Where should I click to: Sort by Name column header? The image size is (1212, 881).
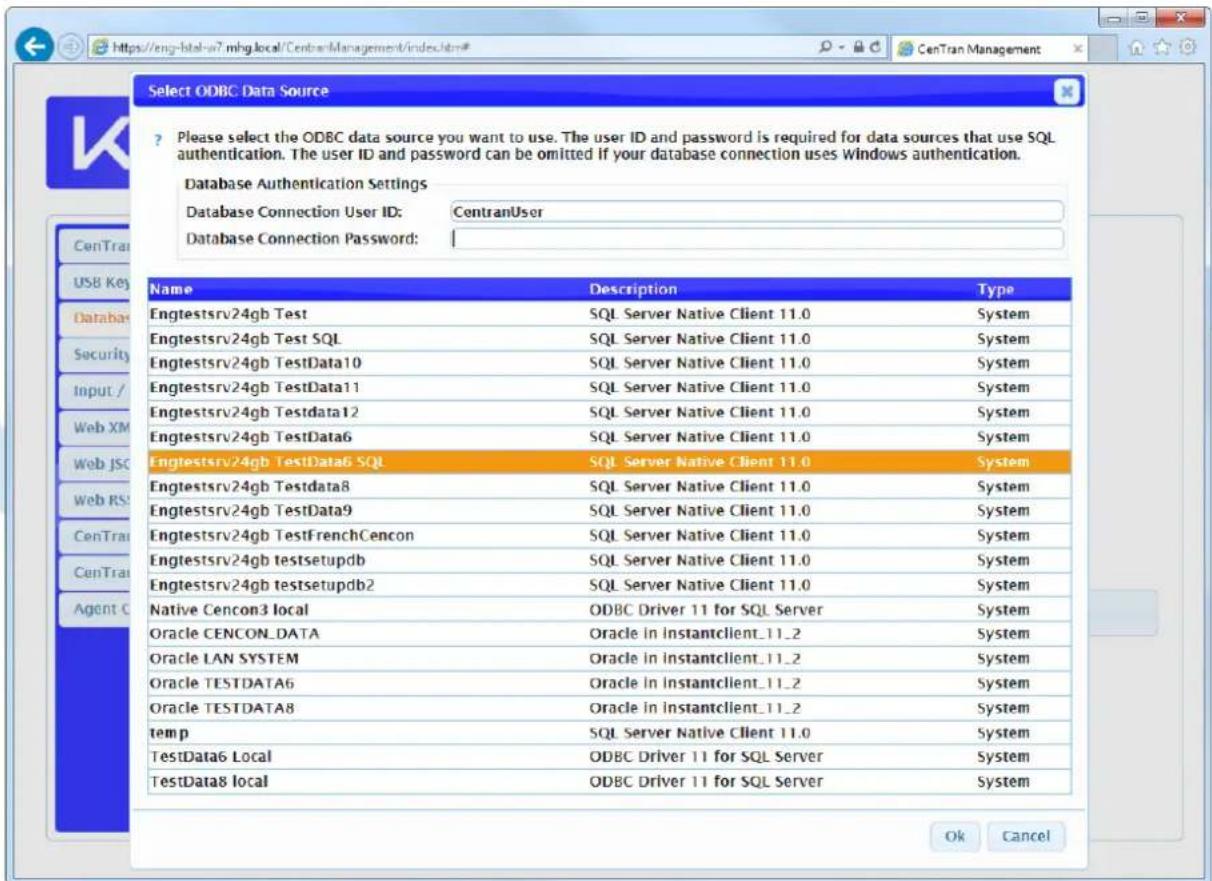tap(368, 290)
